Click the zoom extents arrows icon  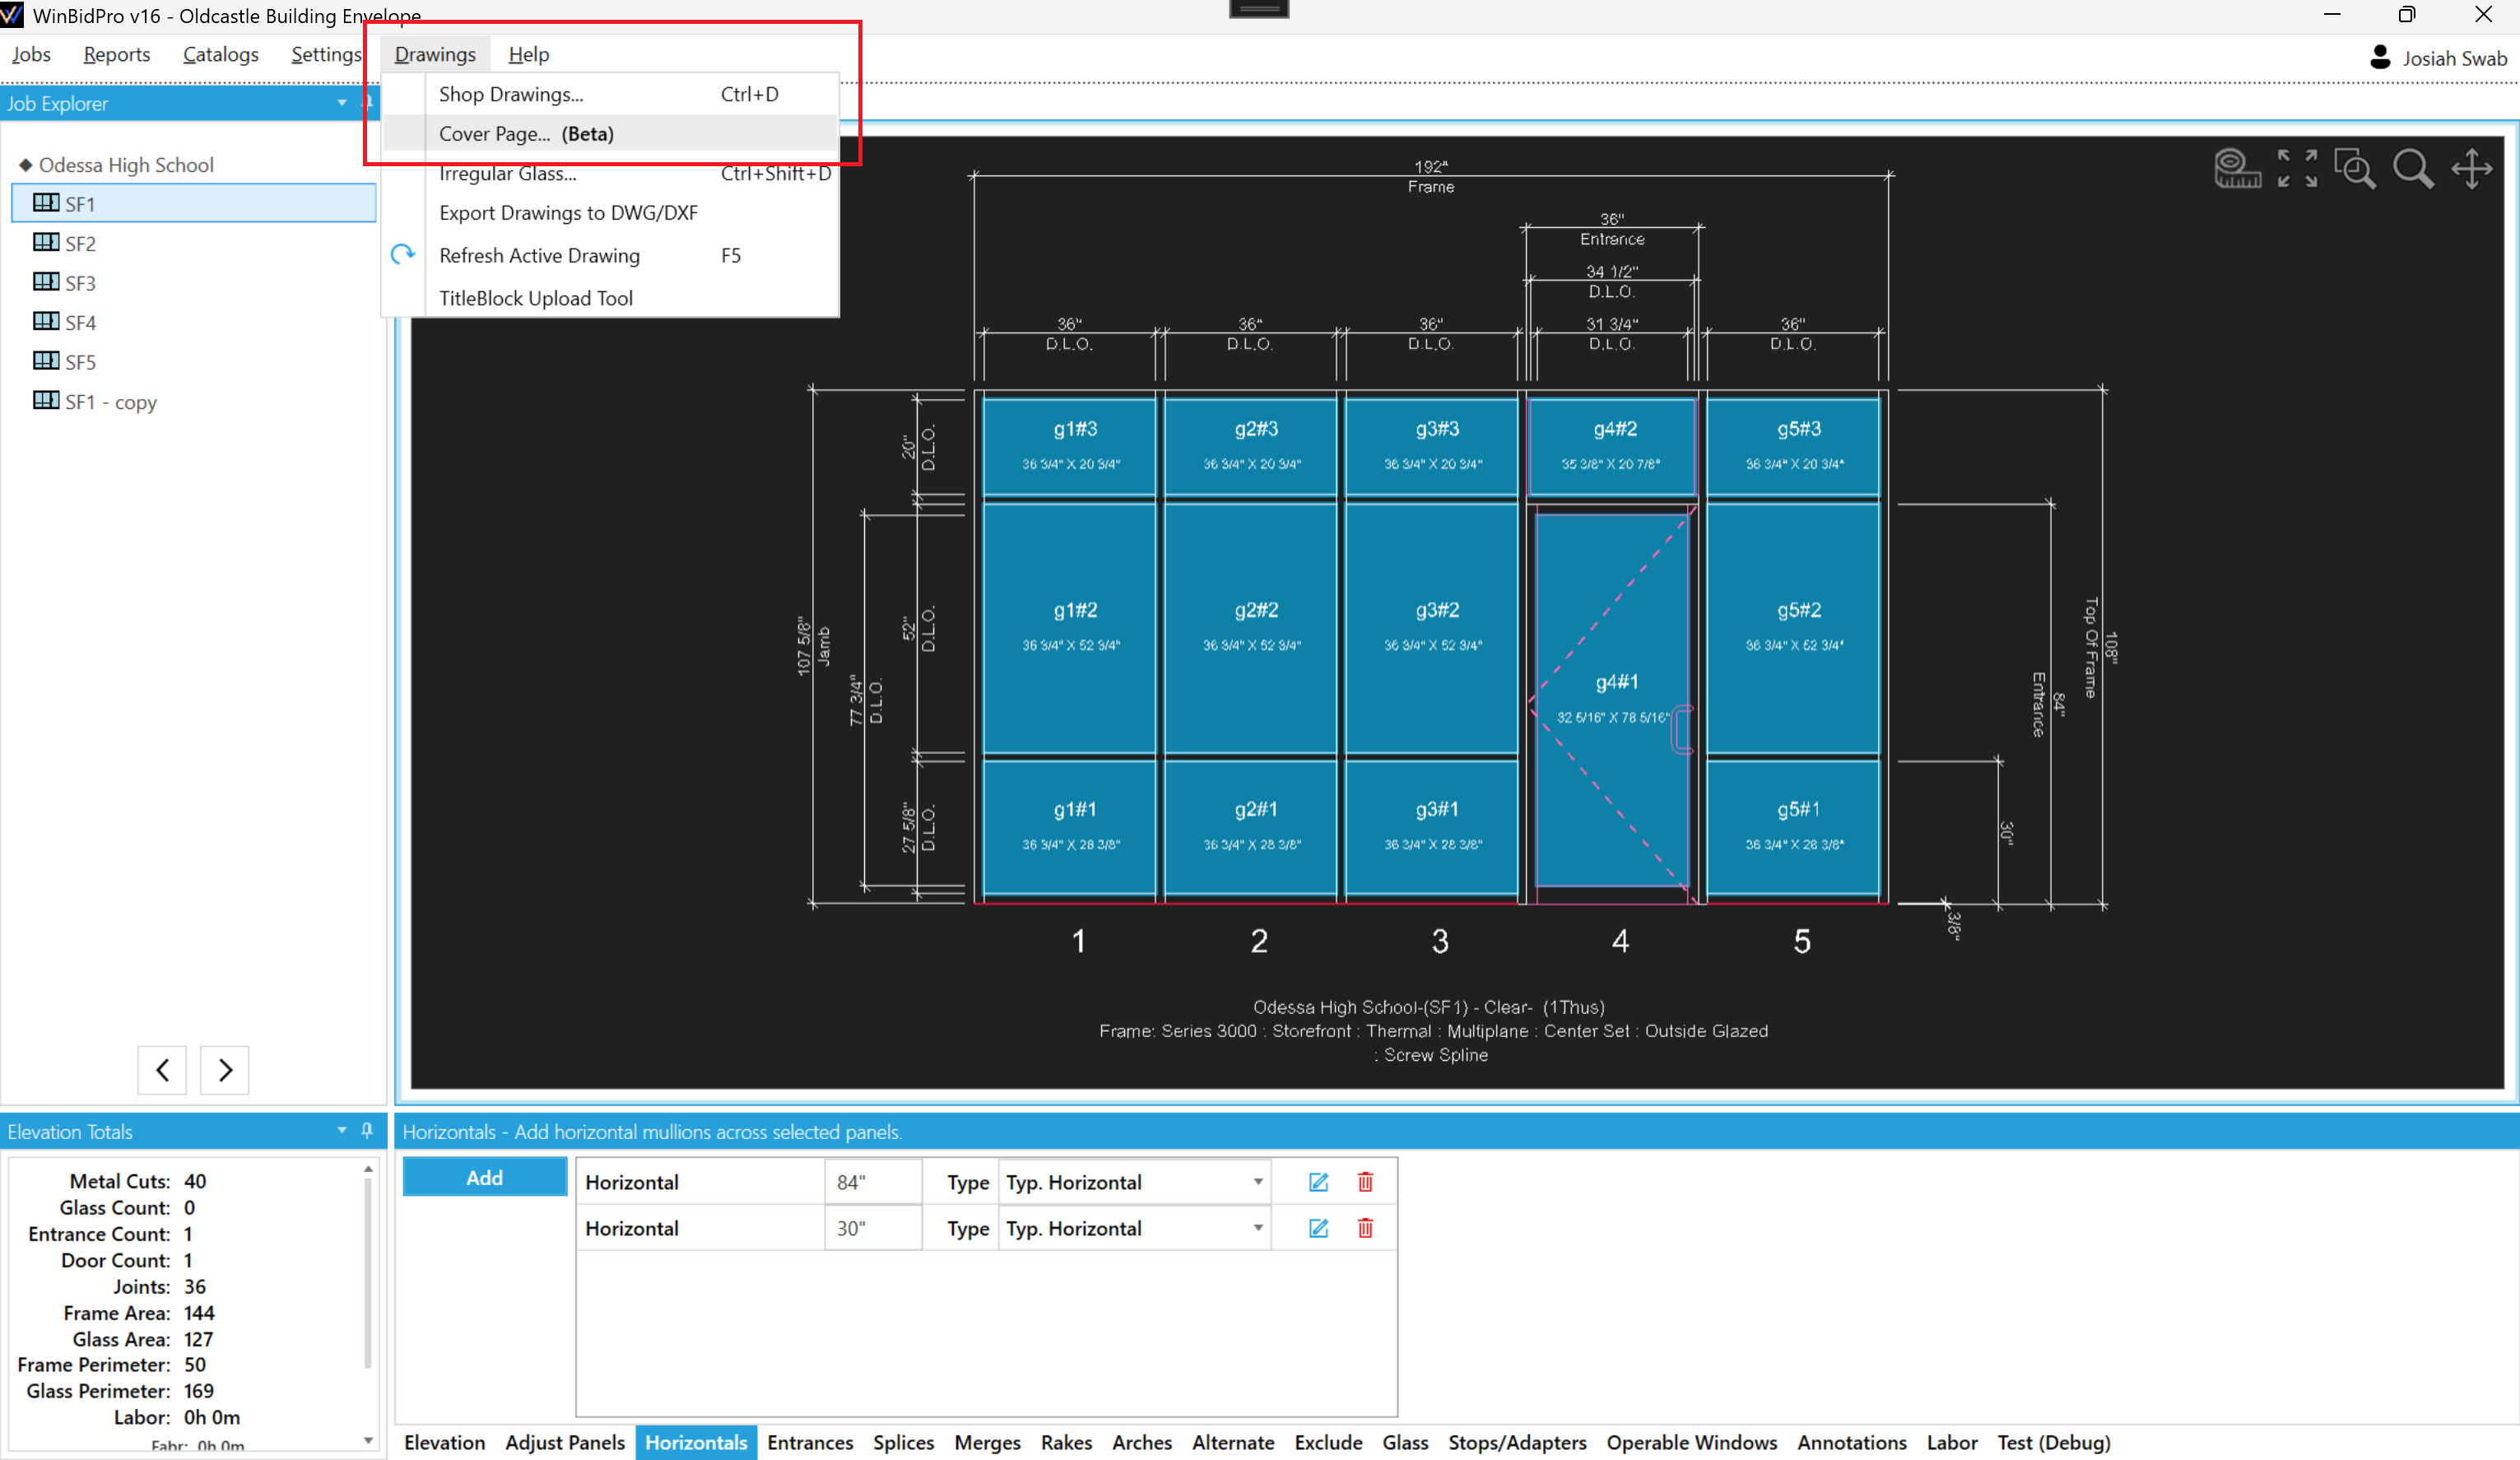[2297, 168]
